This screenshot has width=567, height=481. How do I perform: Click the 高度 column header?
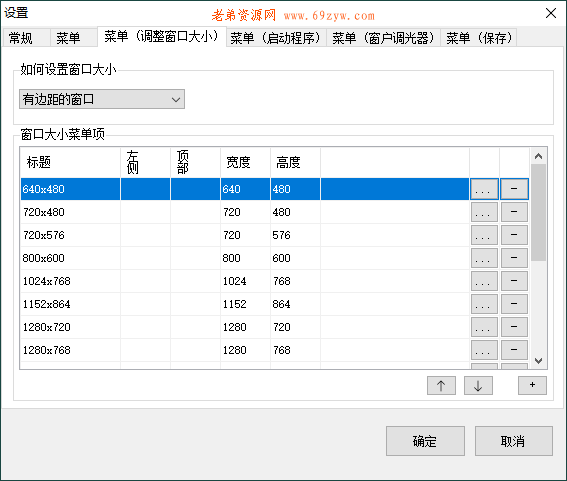[295, 162]
